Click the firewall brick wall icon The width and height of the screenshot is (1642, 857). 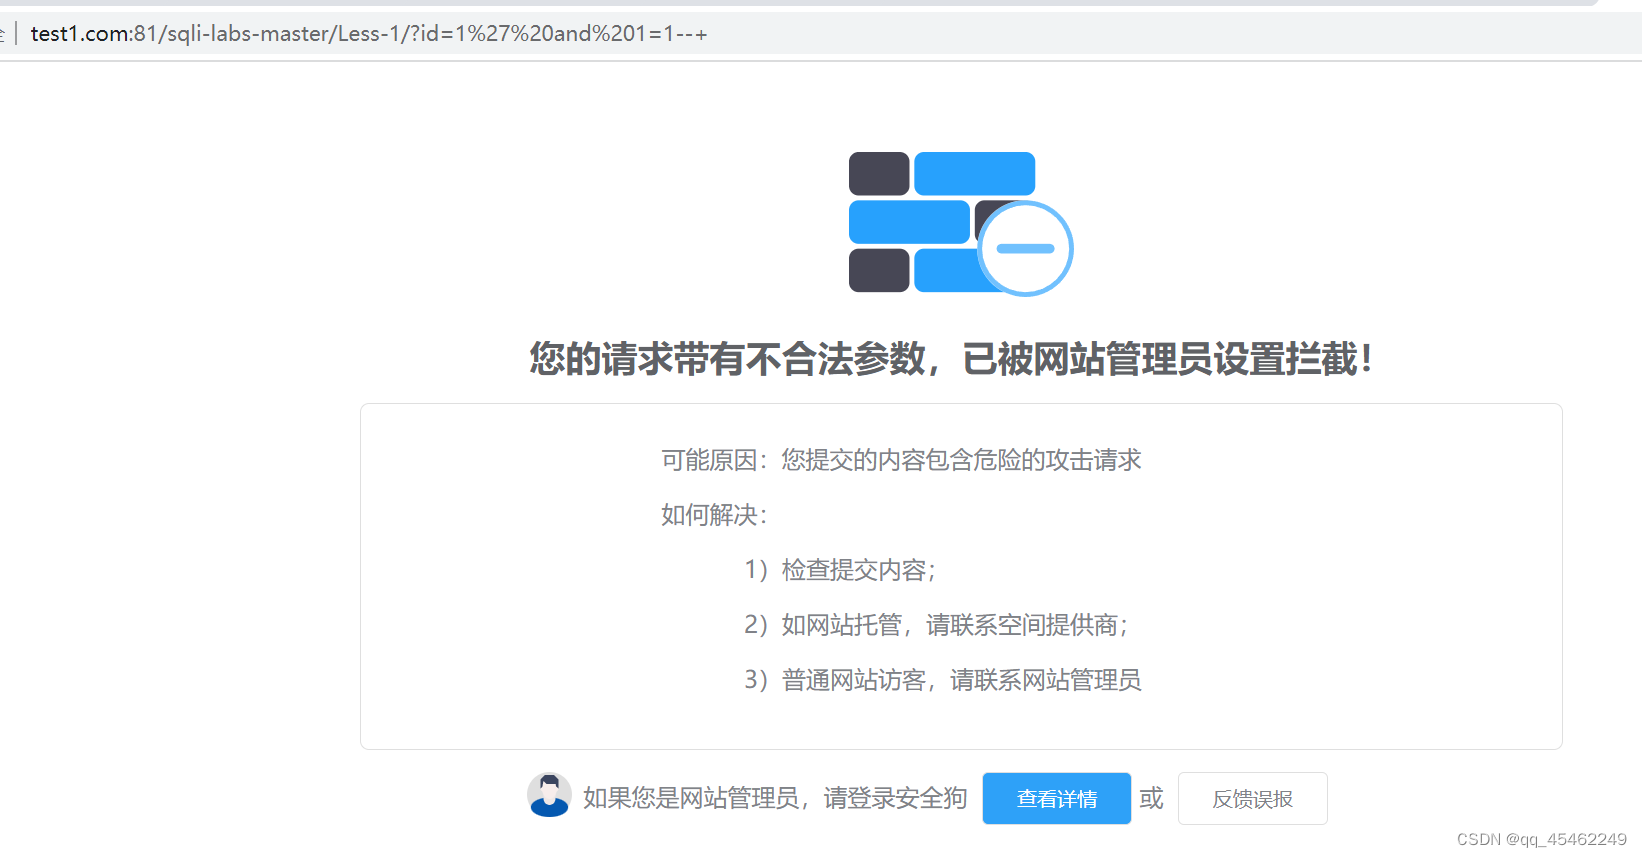click(960, 223)
